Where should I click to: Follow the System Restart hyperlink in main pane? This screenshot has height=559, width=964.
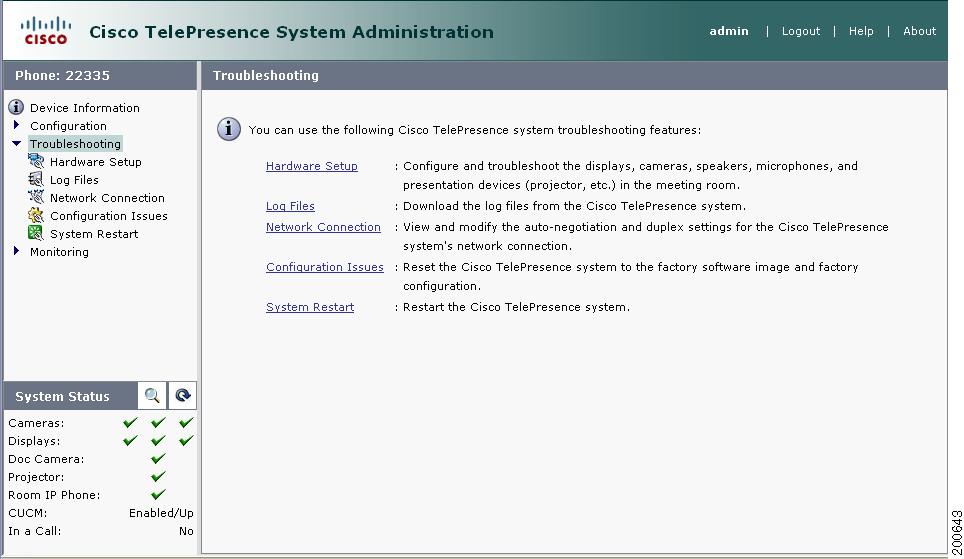[310, 307]
